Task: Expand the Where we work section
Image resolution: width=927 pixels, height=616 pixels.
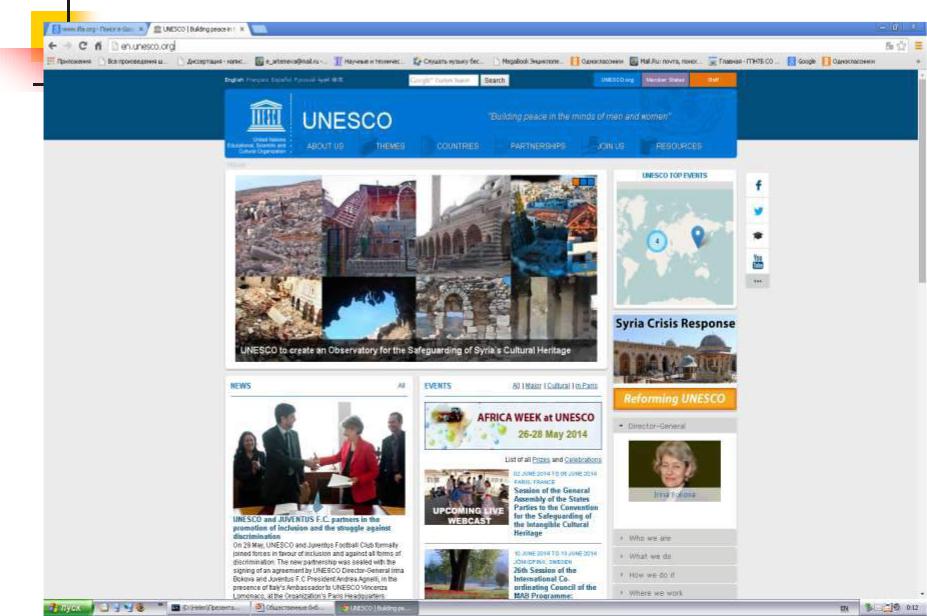Action: coord(675,592)
